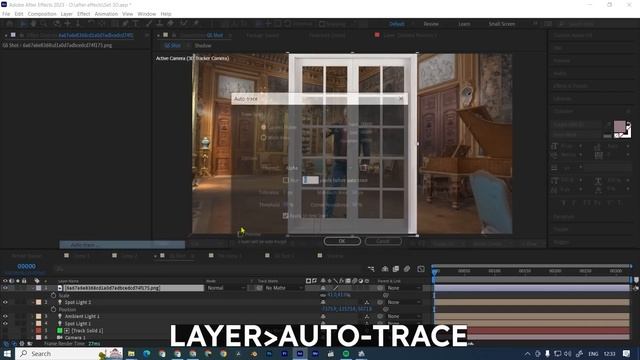Image resolution: width=640 pixels, height=360 pixels.
Task: Click the Composition mini-flowchart icon
Action: [x=371, y=269]
